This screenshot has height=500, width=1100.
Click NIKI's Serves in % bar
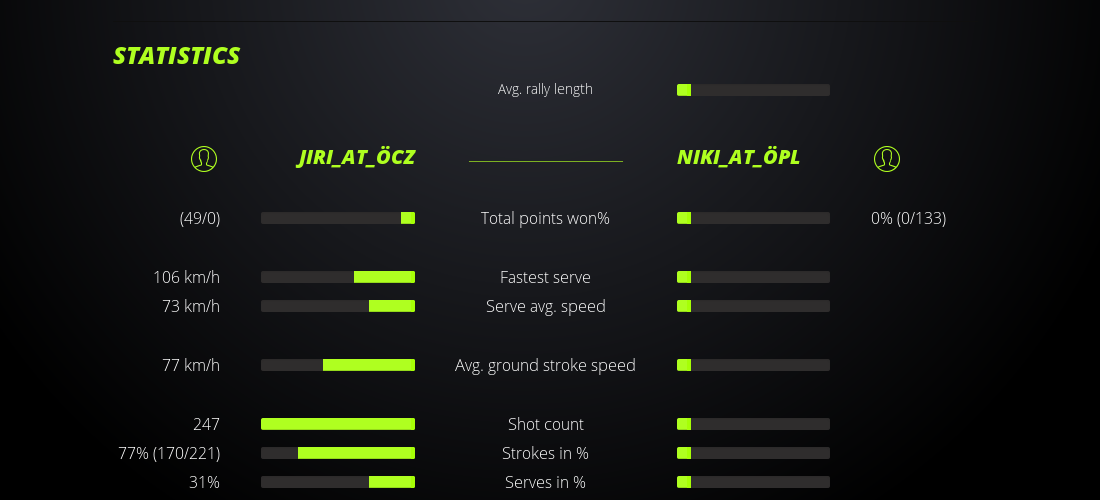(753, 482)
